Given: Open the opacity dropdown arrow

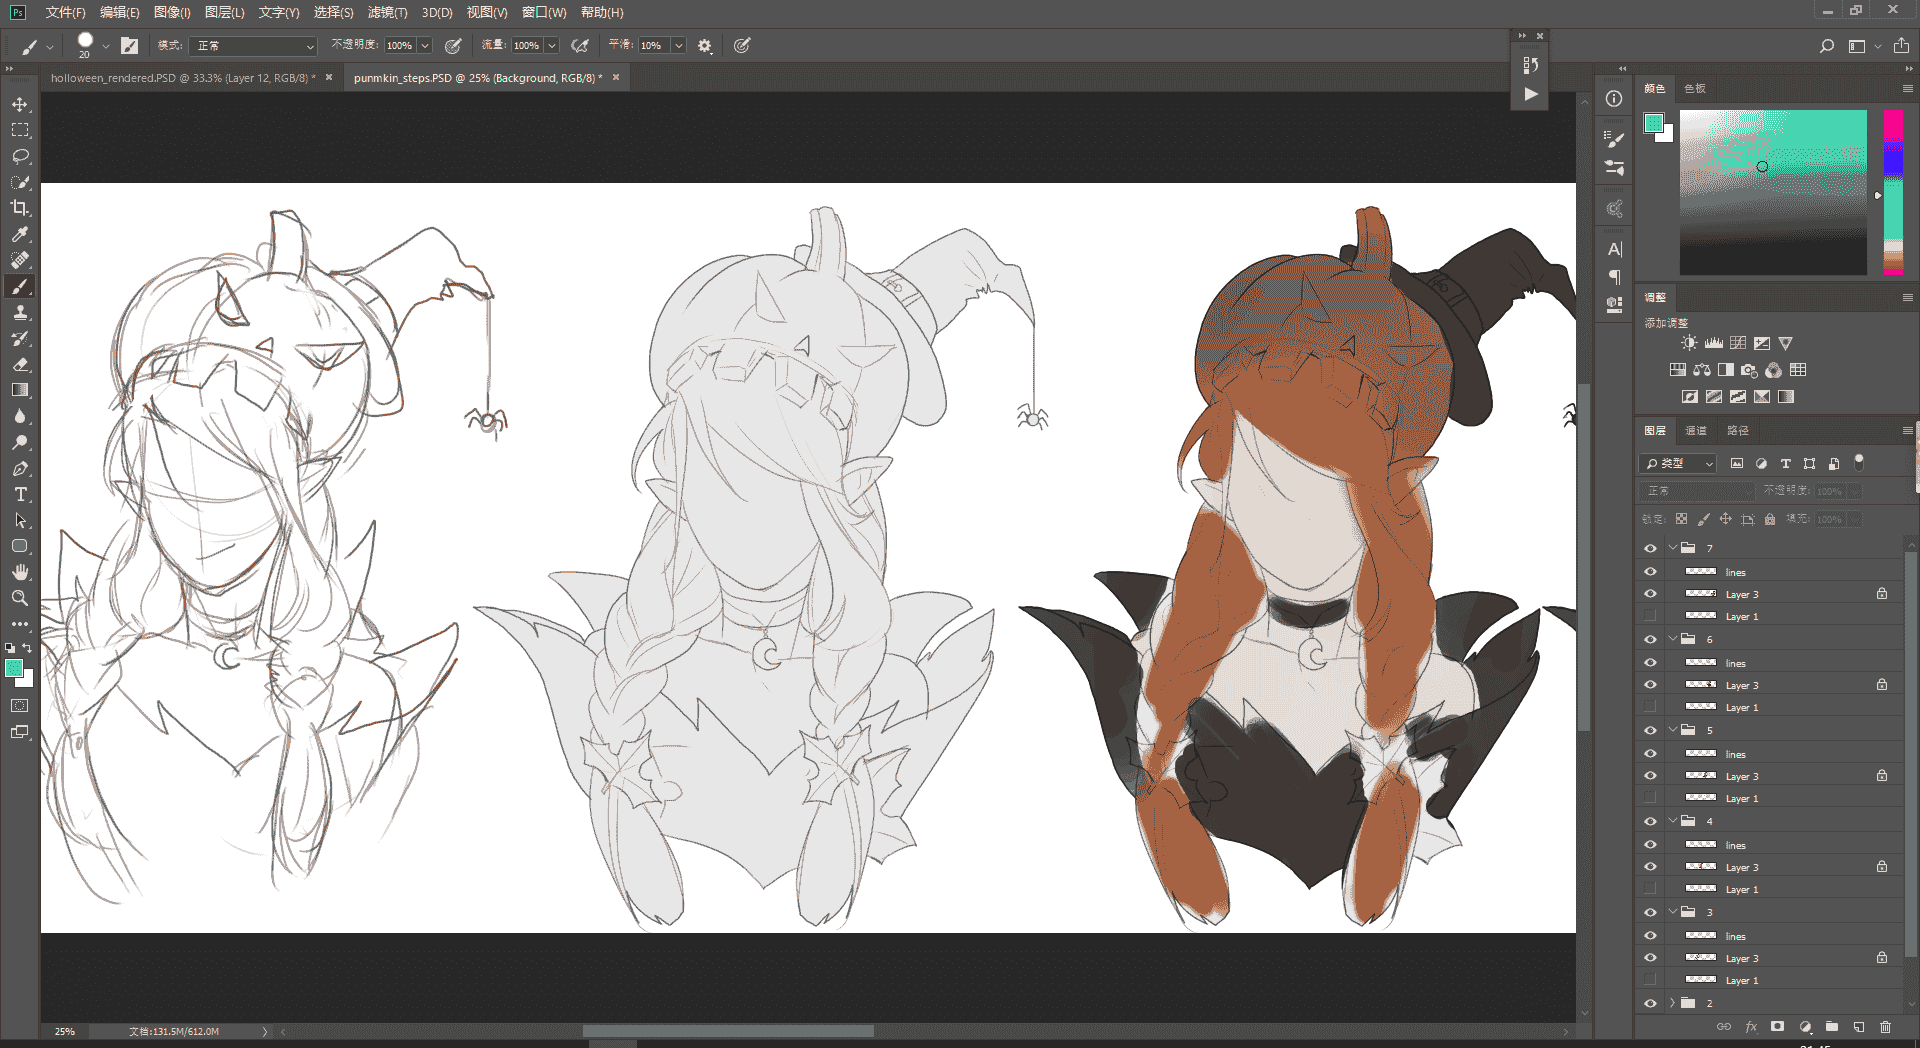Looking at the screenshot, I should [x=425, y=46].
